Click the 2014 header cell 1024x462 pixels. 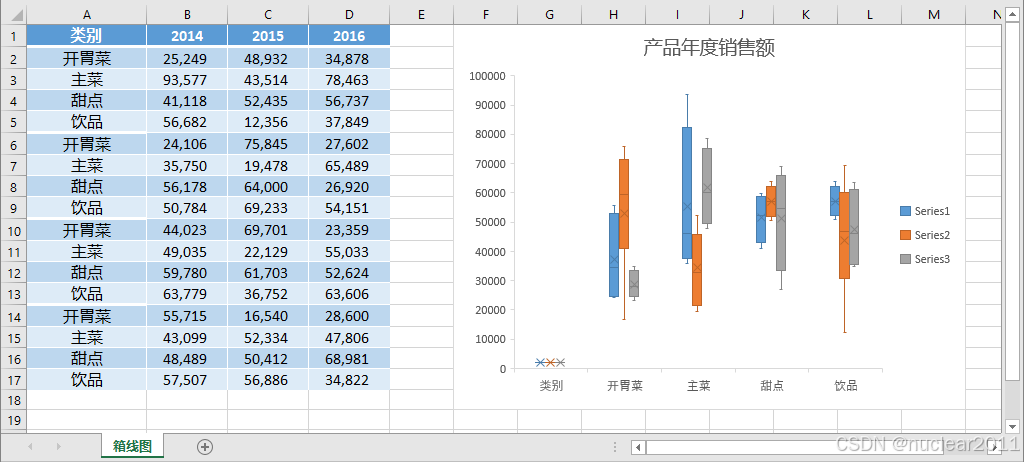tap(187, 36)
